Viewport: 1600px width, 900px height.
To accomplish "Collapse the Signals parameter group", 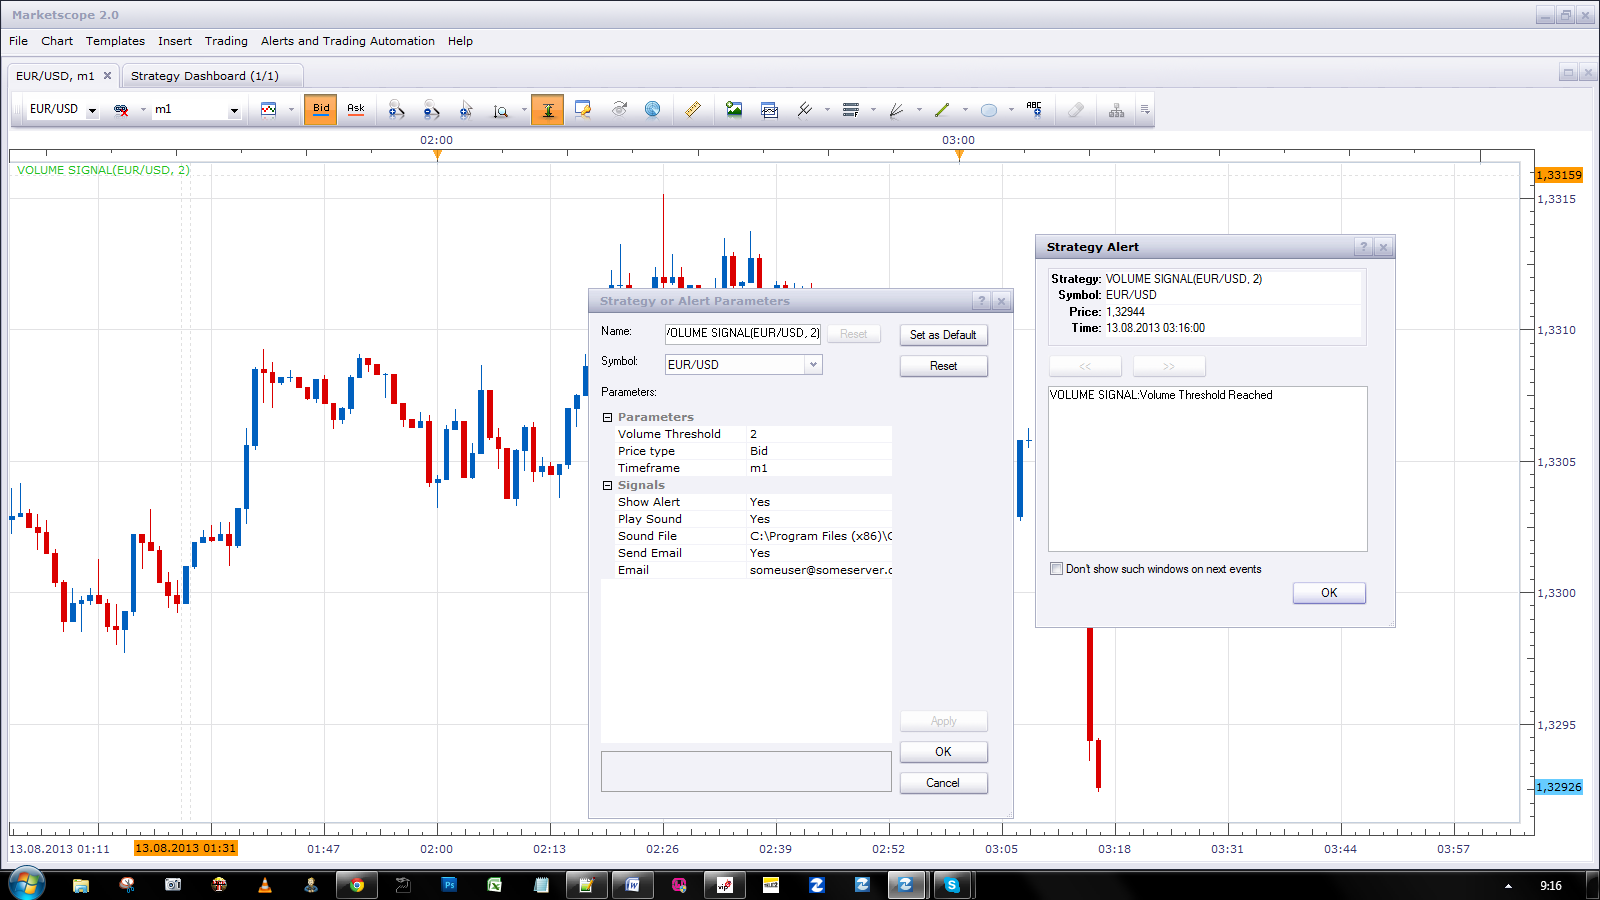I will click(x=607, y=486).
